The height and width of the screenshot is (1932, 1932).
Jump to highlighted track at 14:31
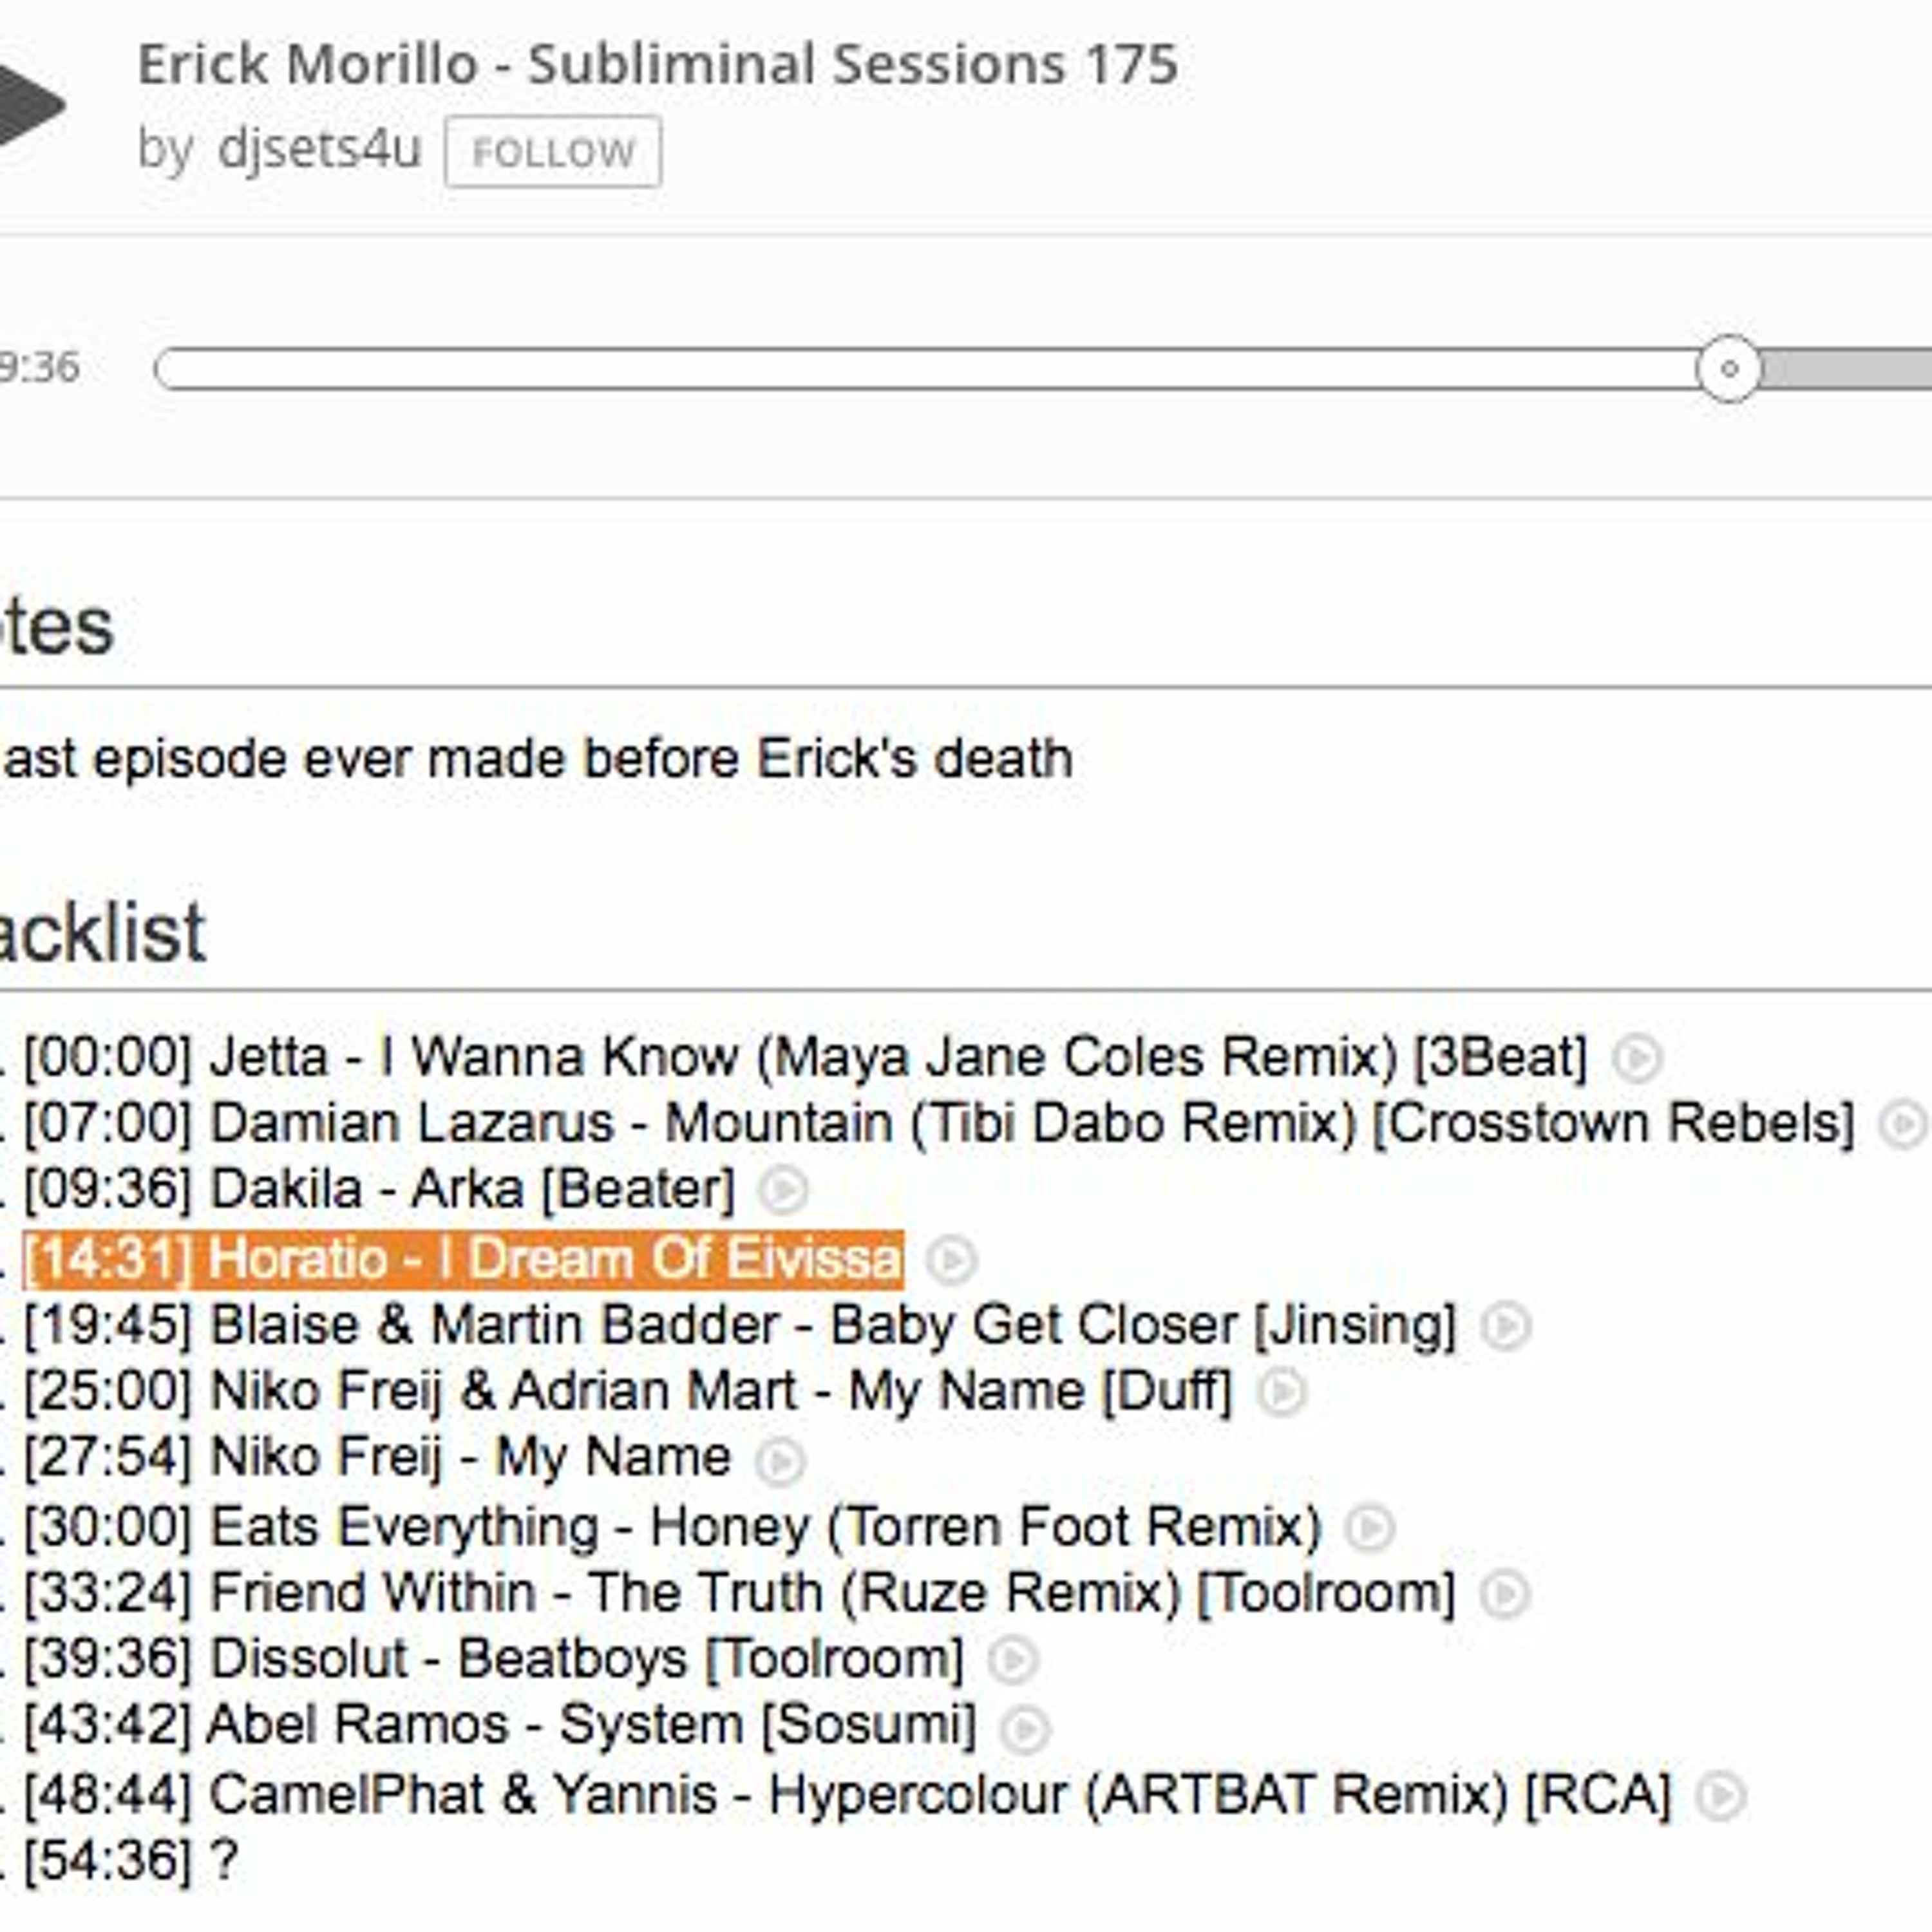click(464, 1259)
